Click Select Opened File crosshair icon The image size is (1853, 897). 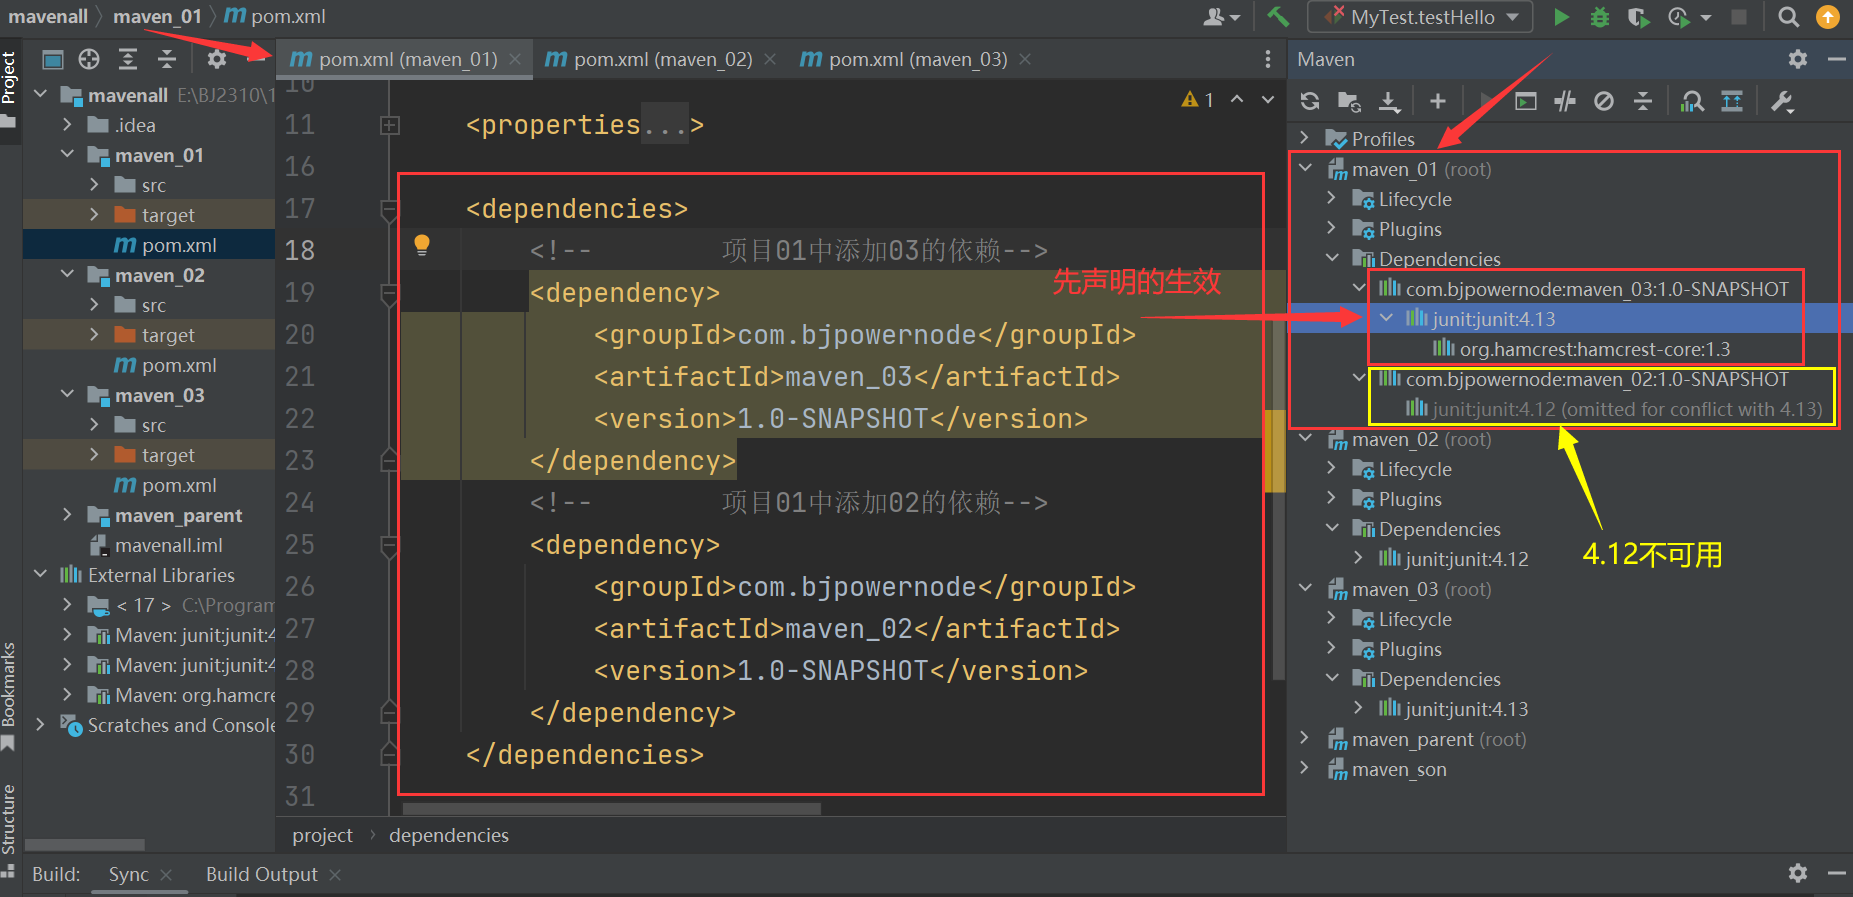tap(89, 59)
